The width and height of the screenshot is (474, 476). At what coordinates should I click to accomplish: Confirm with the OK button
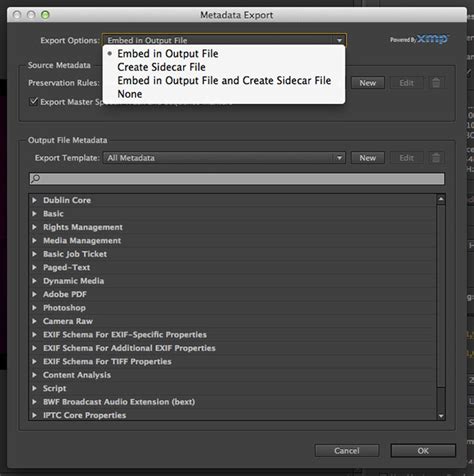point(423,451)
